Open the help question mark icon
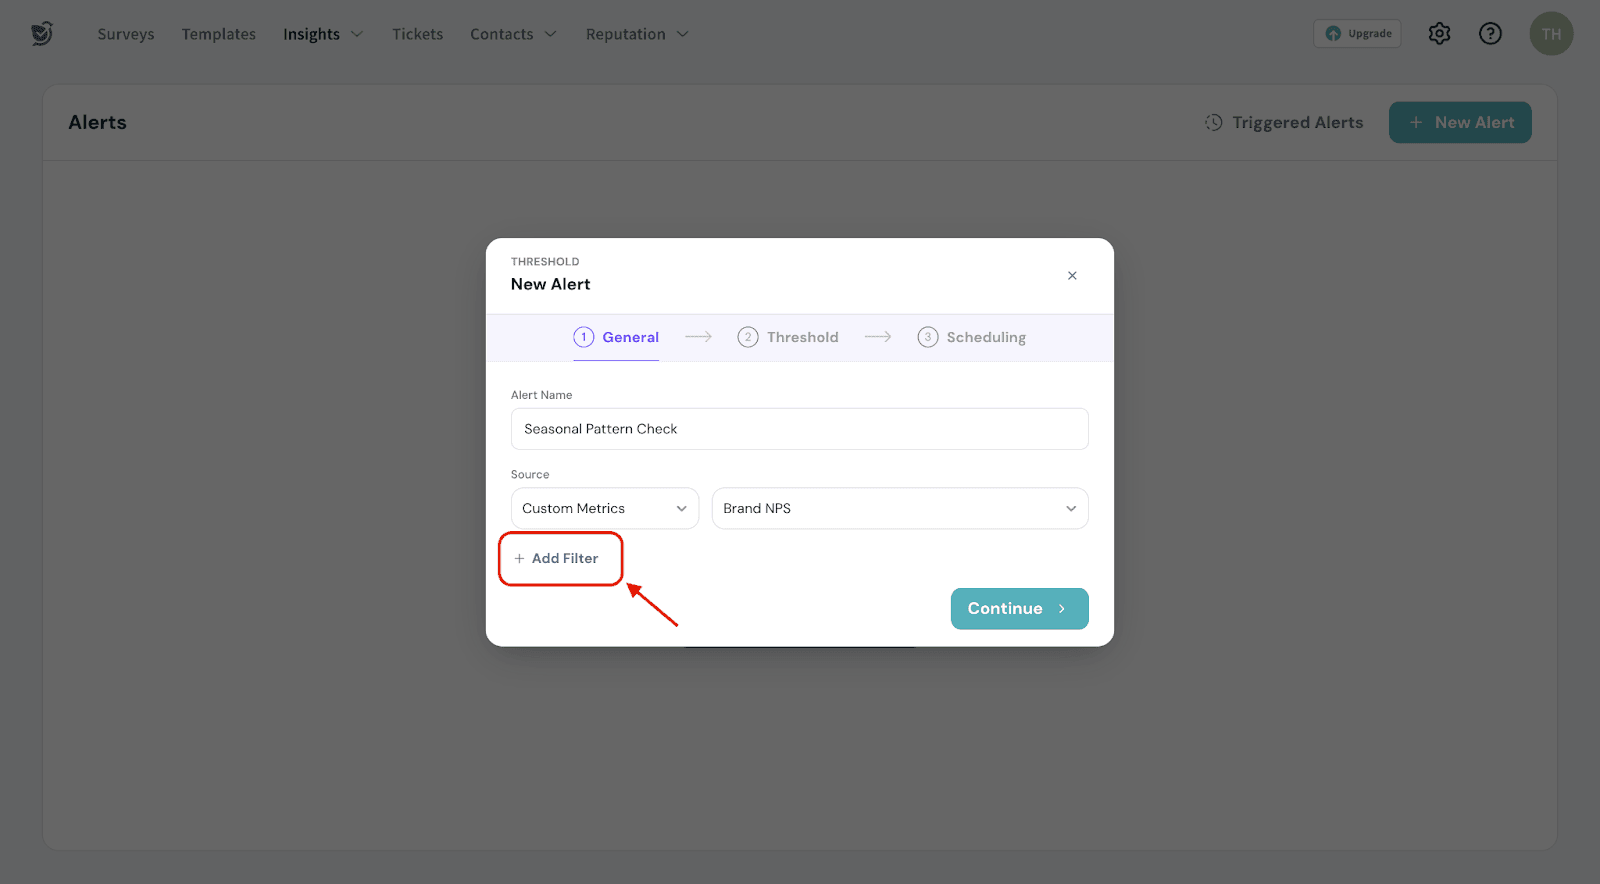This screenshot has height=884, width=1600. pos(1490,34)
